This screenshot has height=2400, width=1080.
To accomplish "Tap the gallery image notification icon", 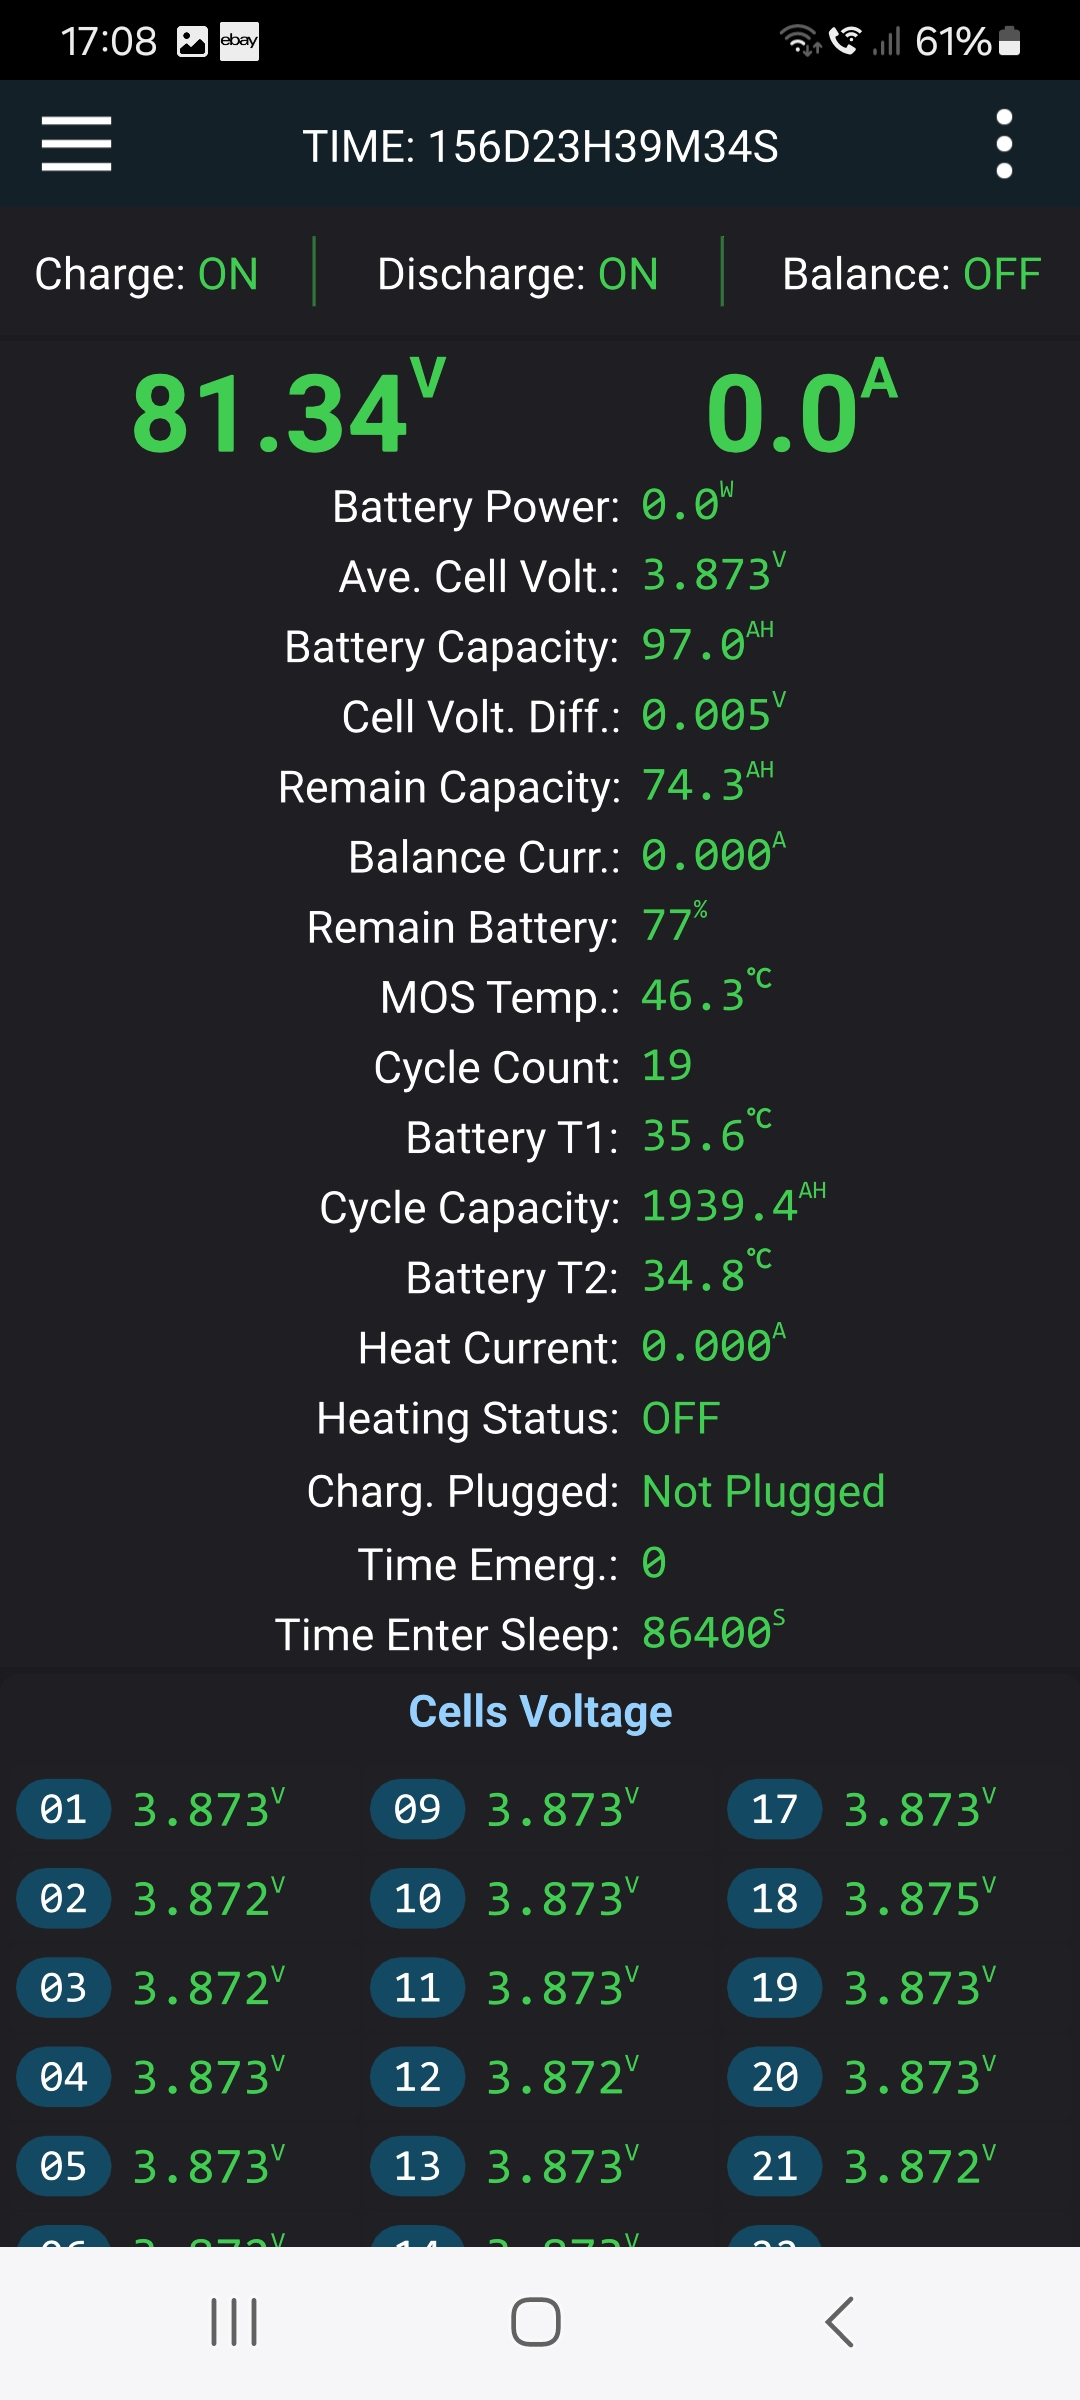I will pos(192,41).
